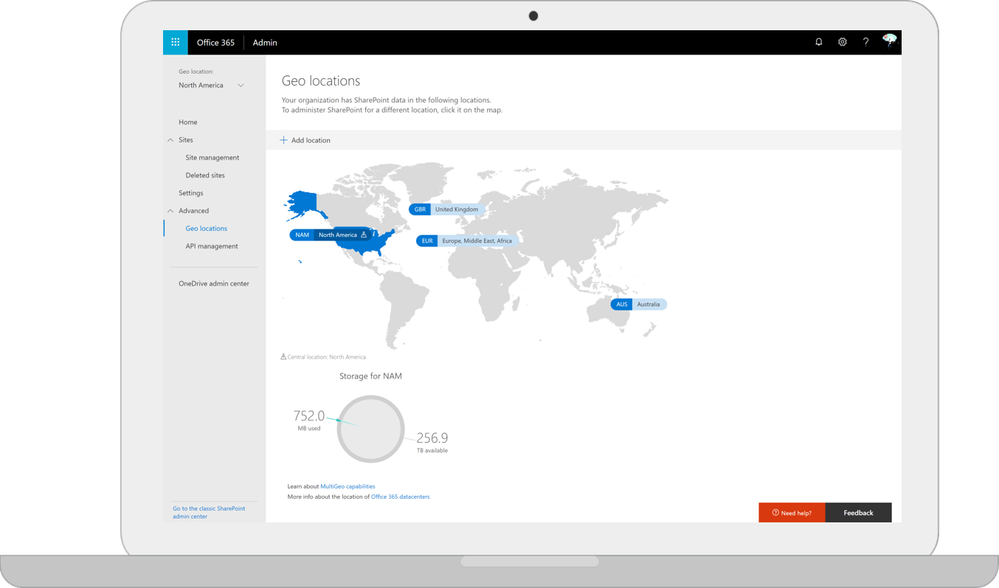Open the Geo location North America dropdown
The width and height of the screenshot is (999, 588).
[x=212, y=85]
